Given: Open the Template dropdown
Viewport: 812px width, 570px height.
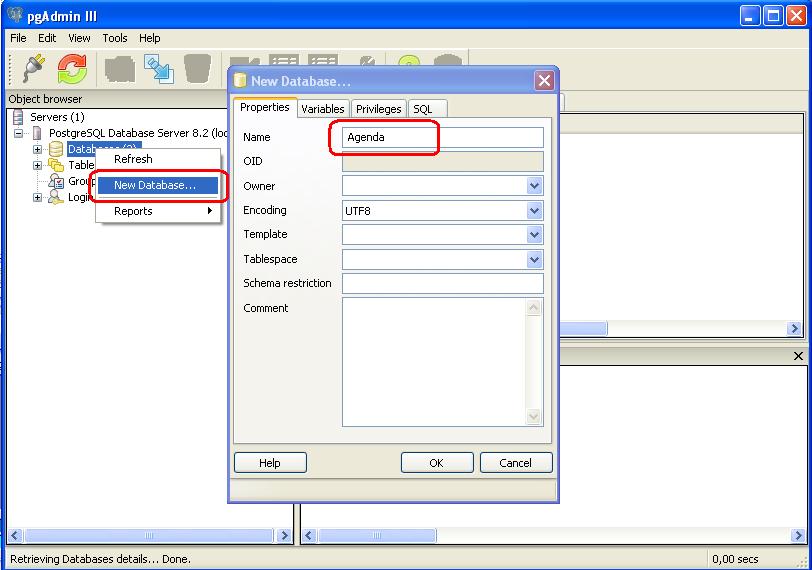Looking at the screenshot, I should coord(534,235).
